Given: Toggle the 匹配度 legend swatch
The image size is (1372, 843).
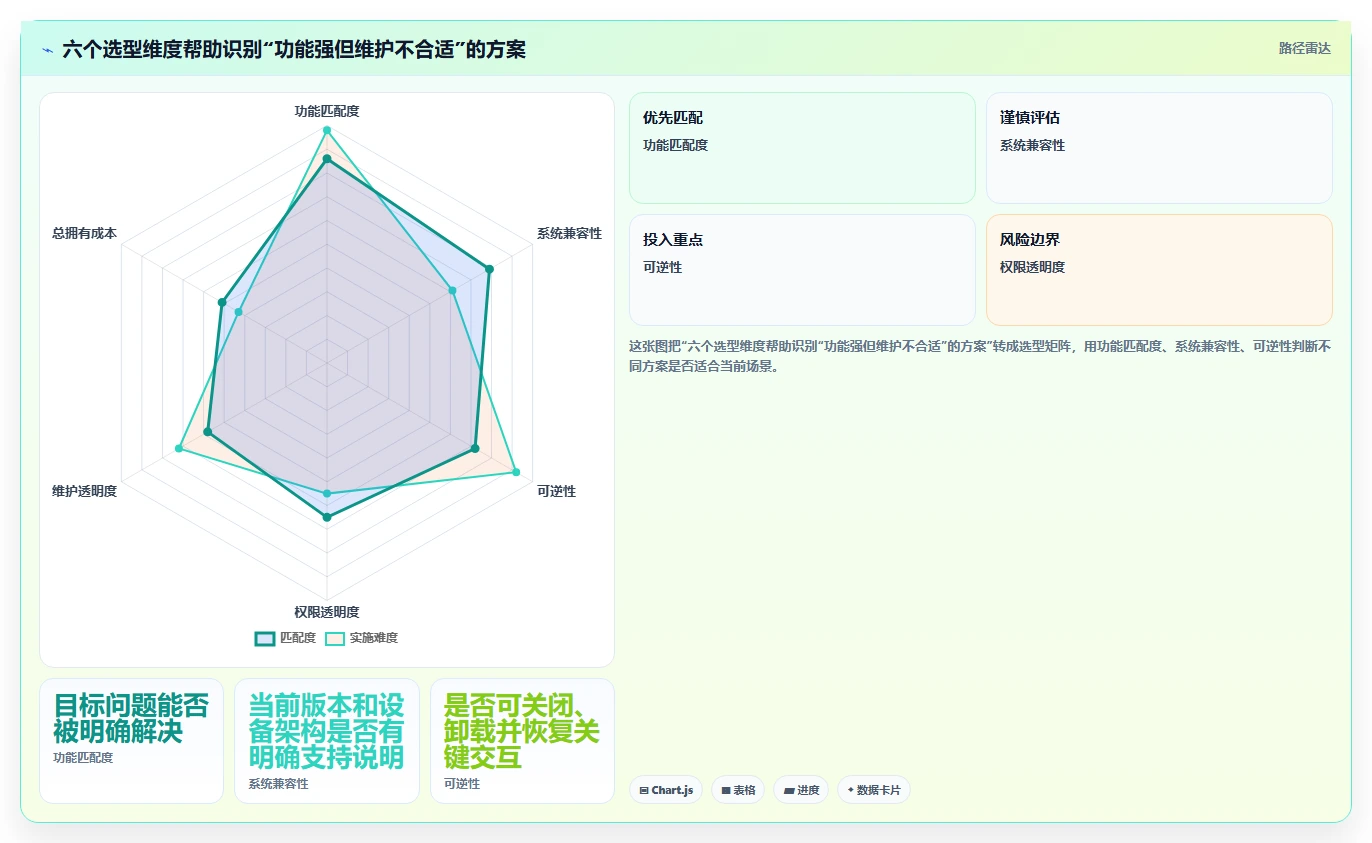Looking at the screenshot, I should tap(265, 638).
